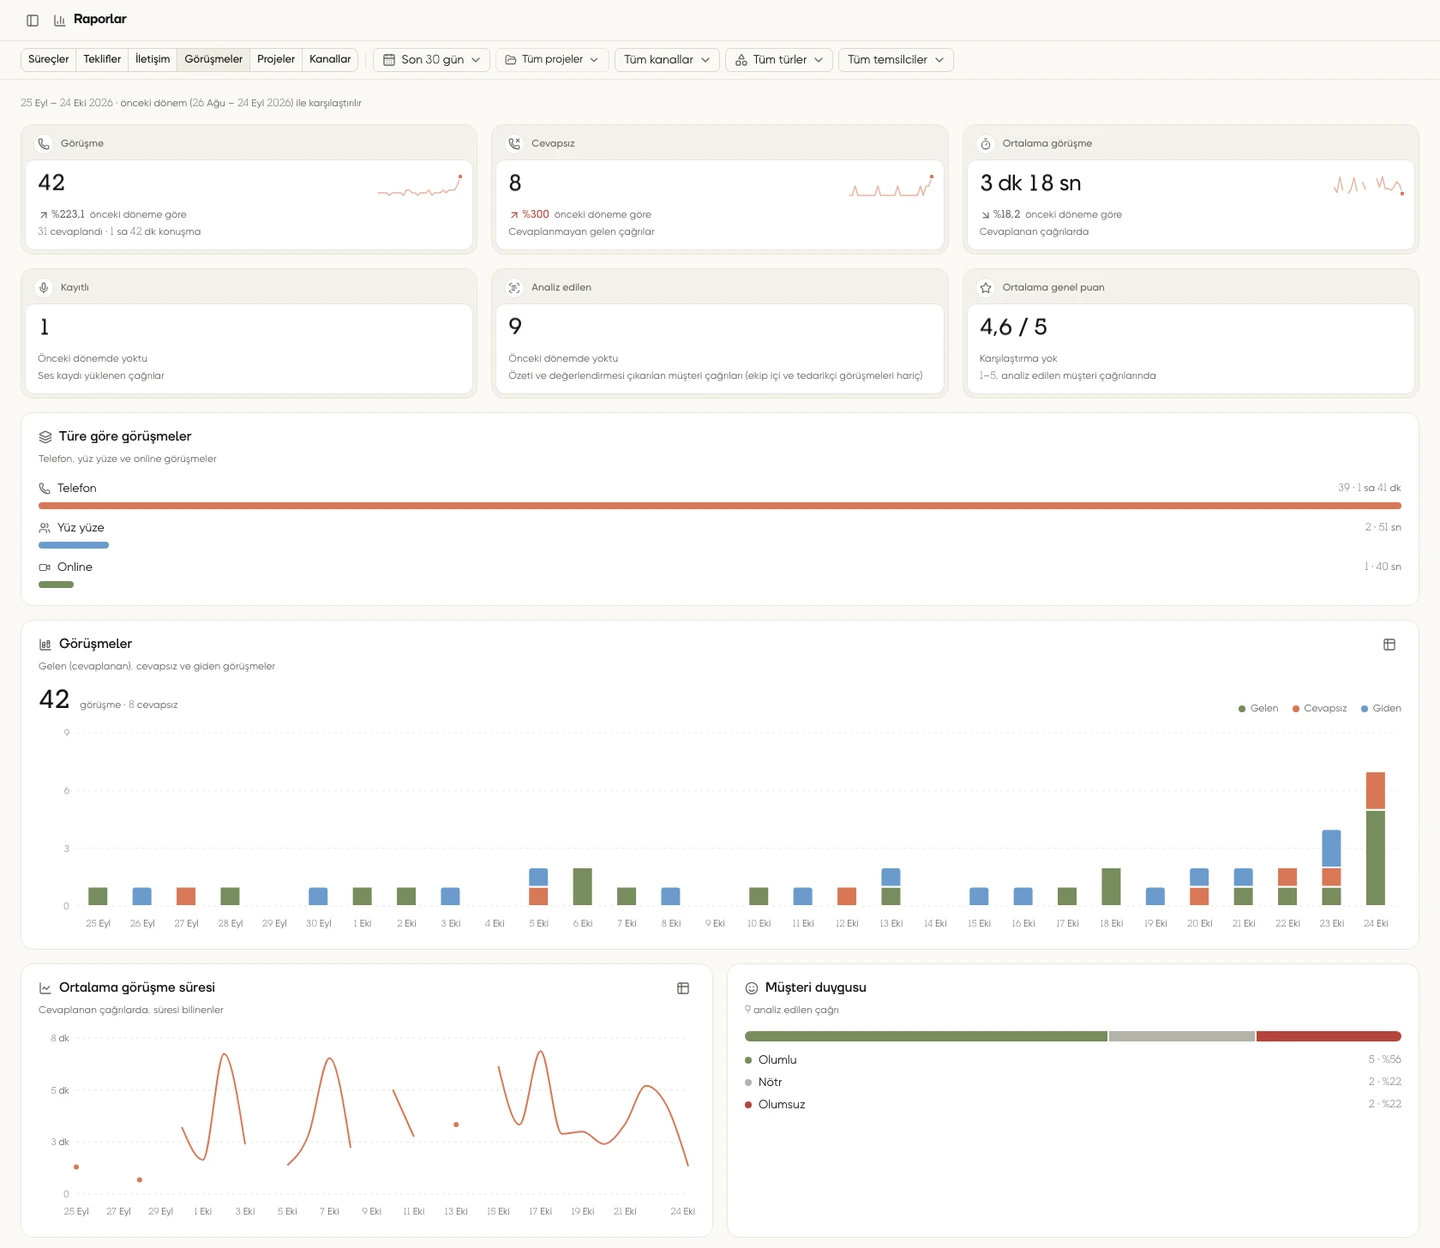Toggle Gelen series in the legend
The width and height of the screenshot is (1440, 1248).
[x=1258, y=708]
